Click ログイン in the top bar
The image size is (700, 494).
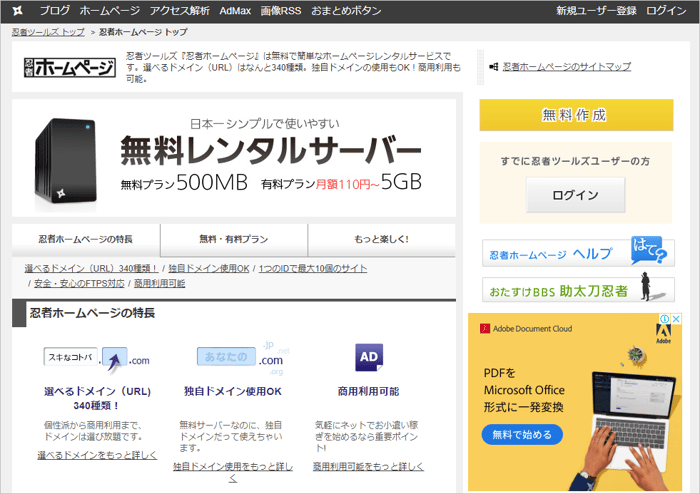tap(666, 11)
